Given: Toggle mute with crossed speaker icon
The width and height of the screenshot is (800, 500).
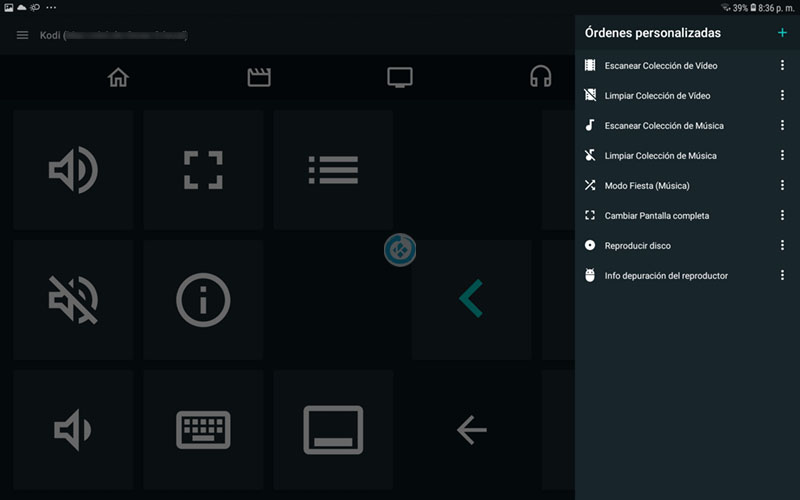Looking at the screenshot, I should (x=73, y=299).
